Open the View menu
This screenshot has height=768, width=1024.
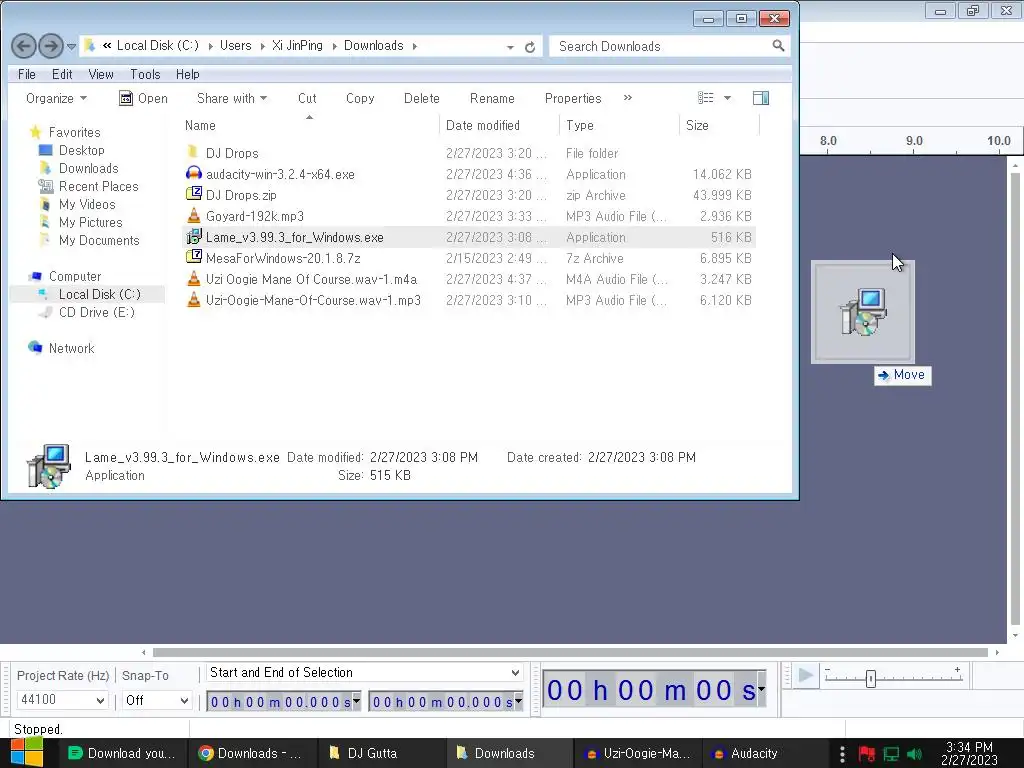click(x=101, y=74)
